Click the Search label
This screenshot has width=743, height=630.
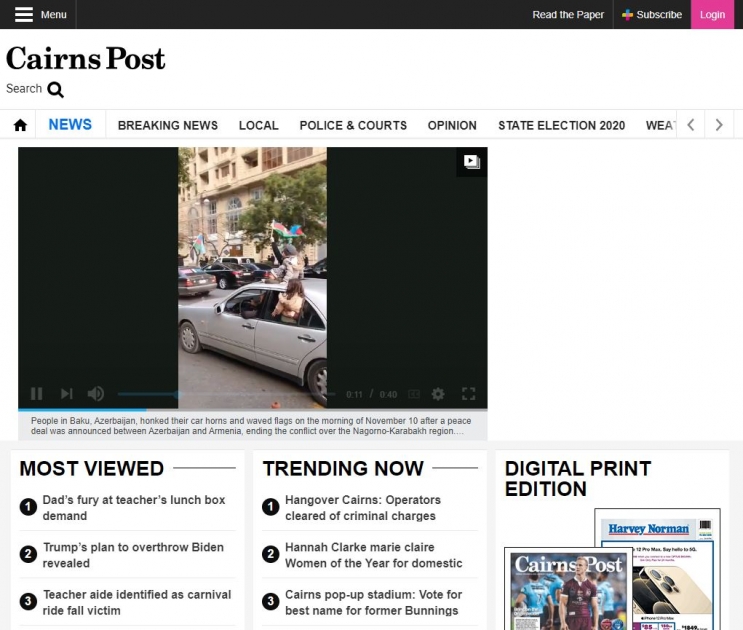coord(24,89)
